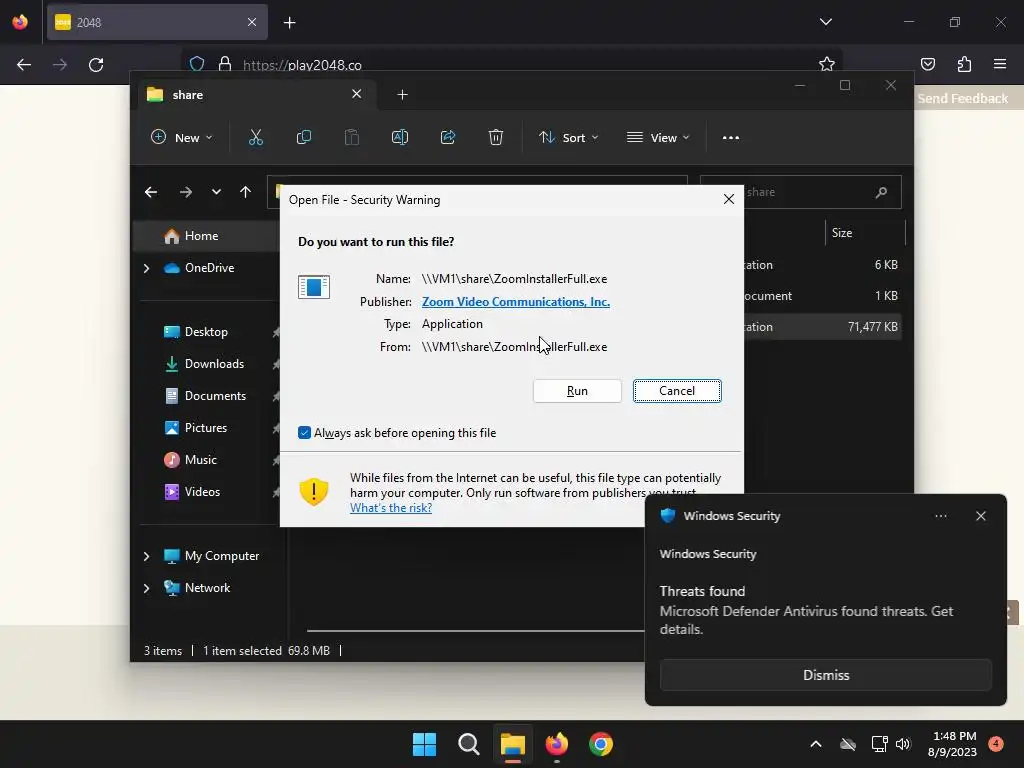Click the Delete trash icon in File Explorer
The image size is (1024, 768).
(x=496, y=137)
